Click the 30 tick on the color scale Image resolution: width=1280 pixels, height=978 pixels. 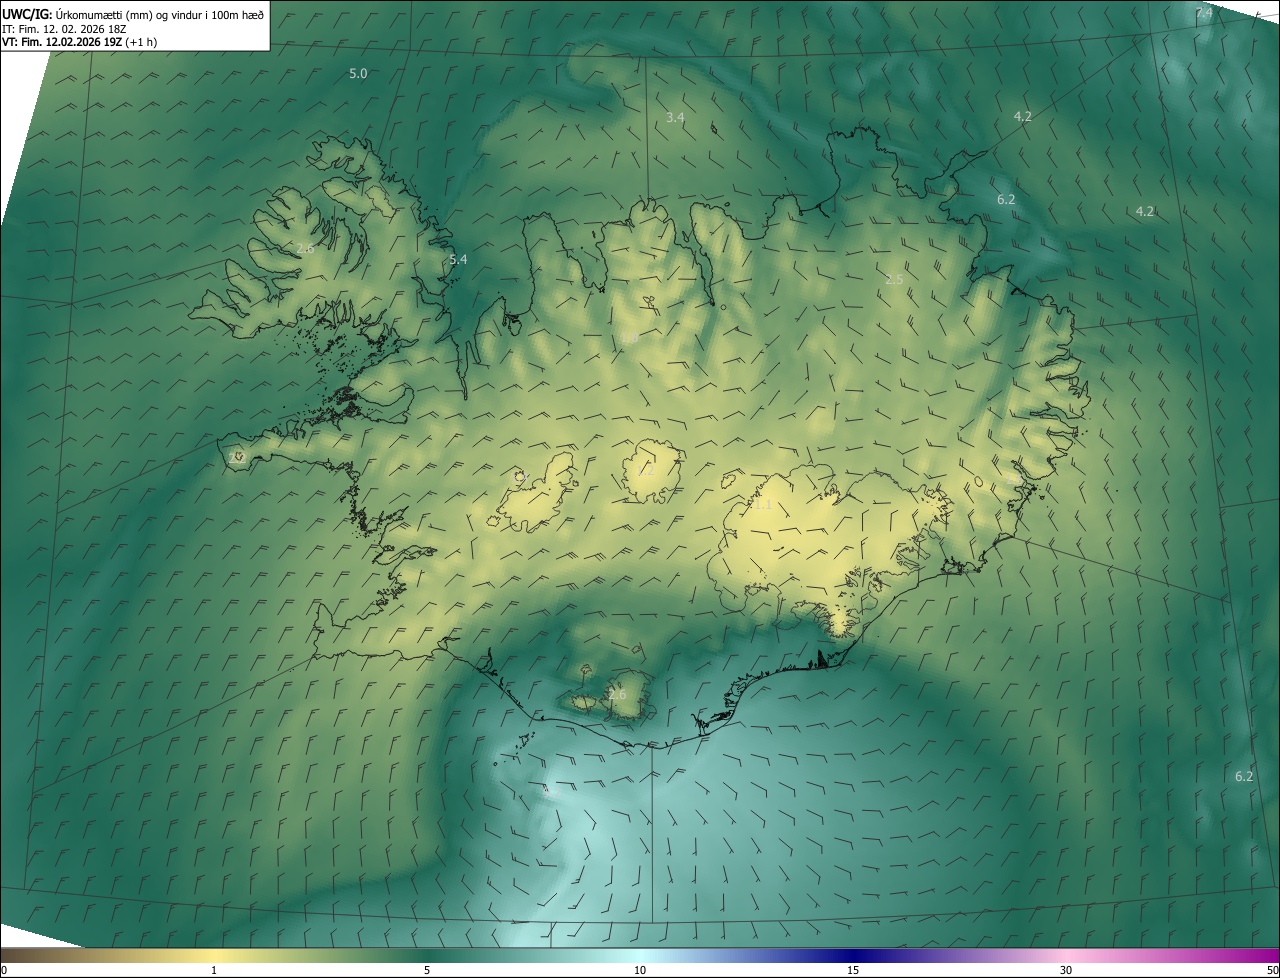point(1066,970)
